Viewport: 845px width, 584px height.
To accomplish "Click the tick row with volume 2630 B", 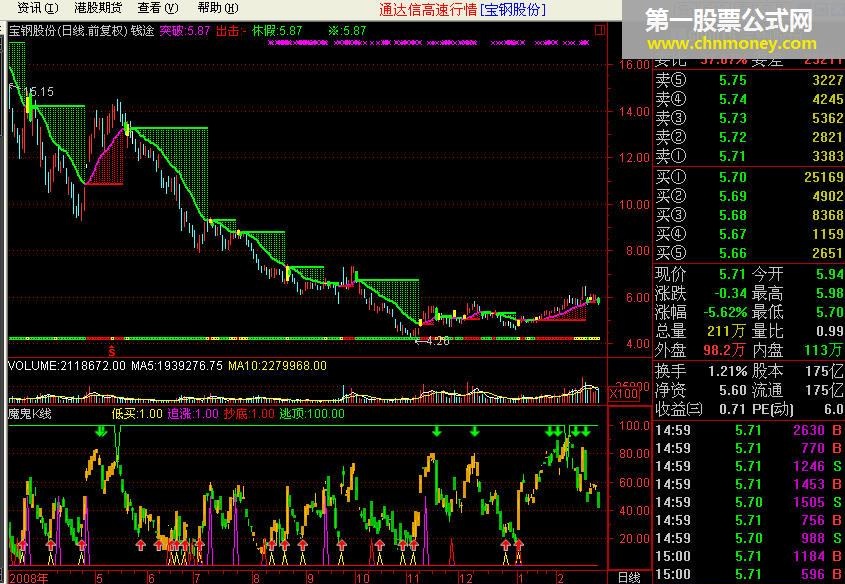I will pos(749,430).
